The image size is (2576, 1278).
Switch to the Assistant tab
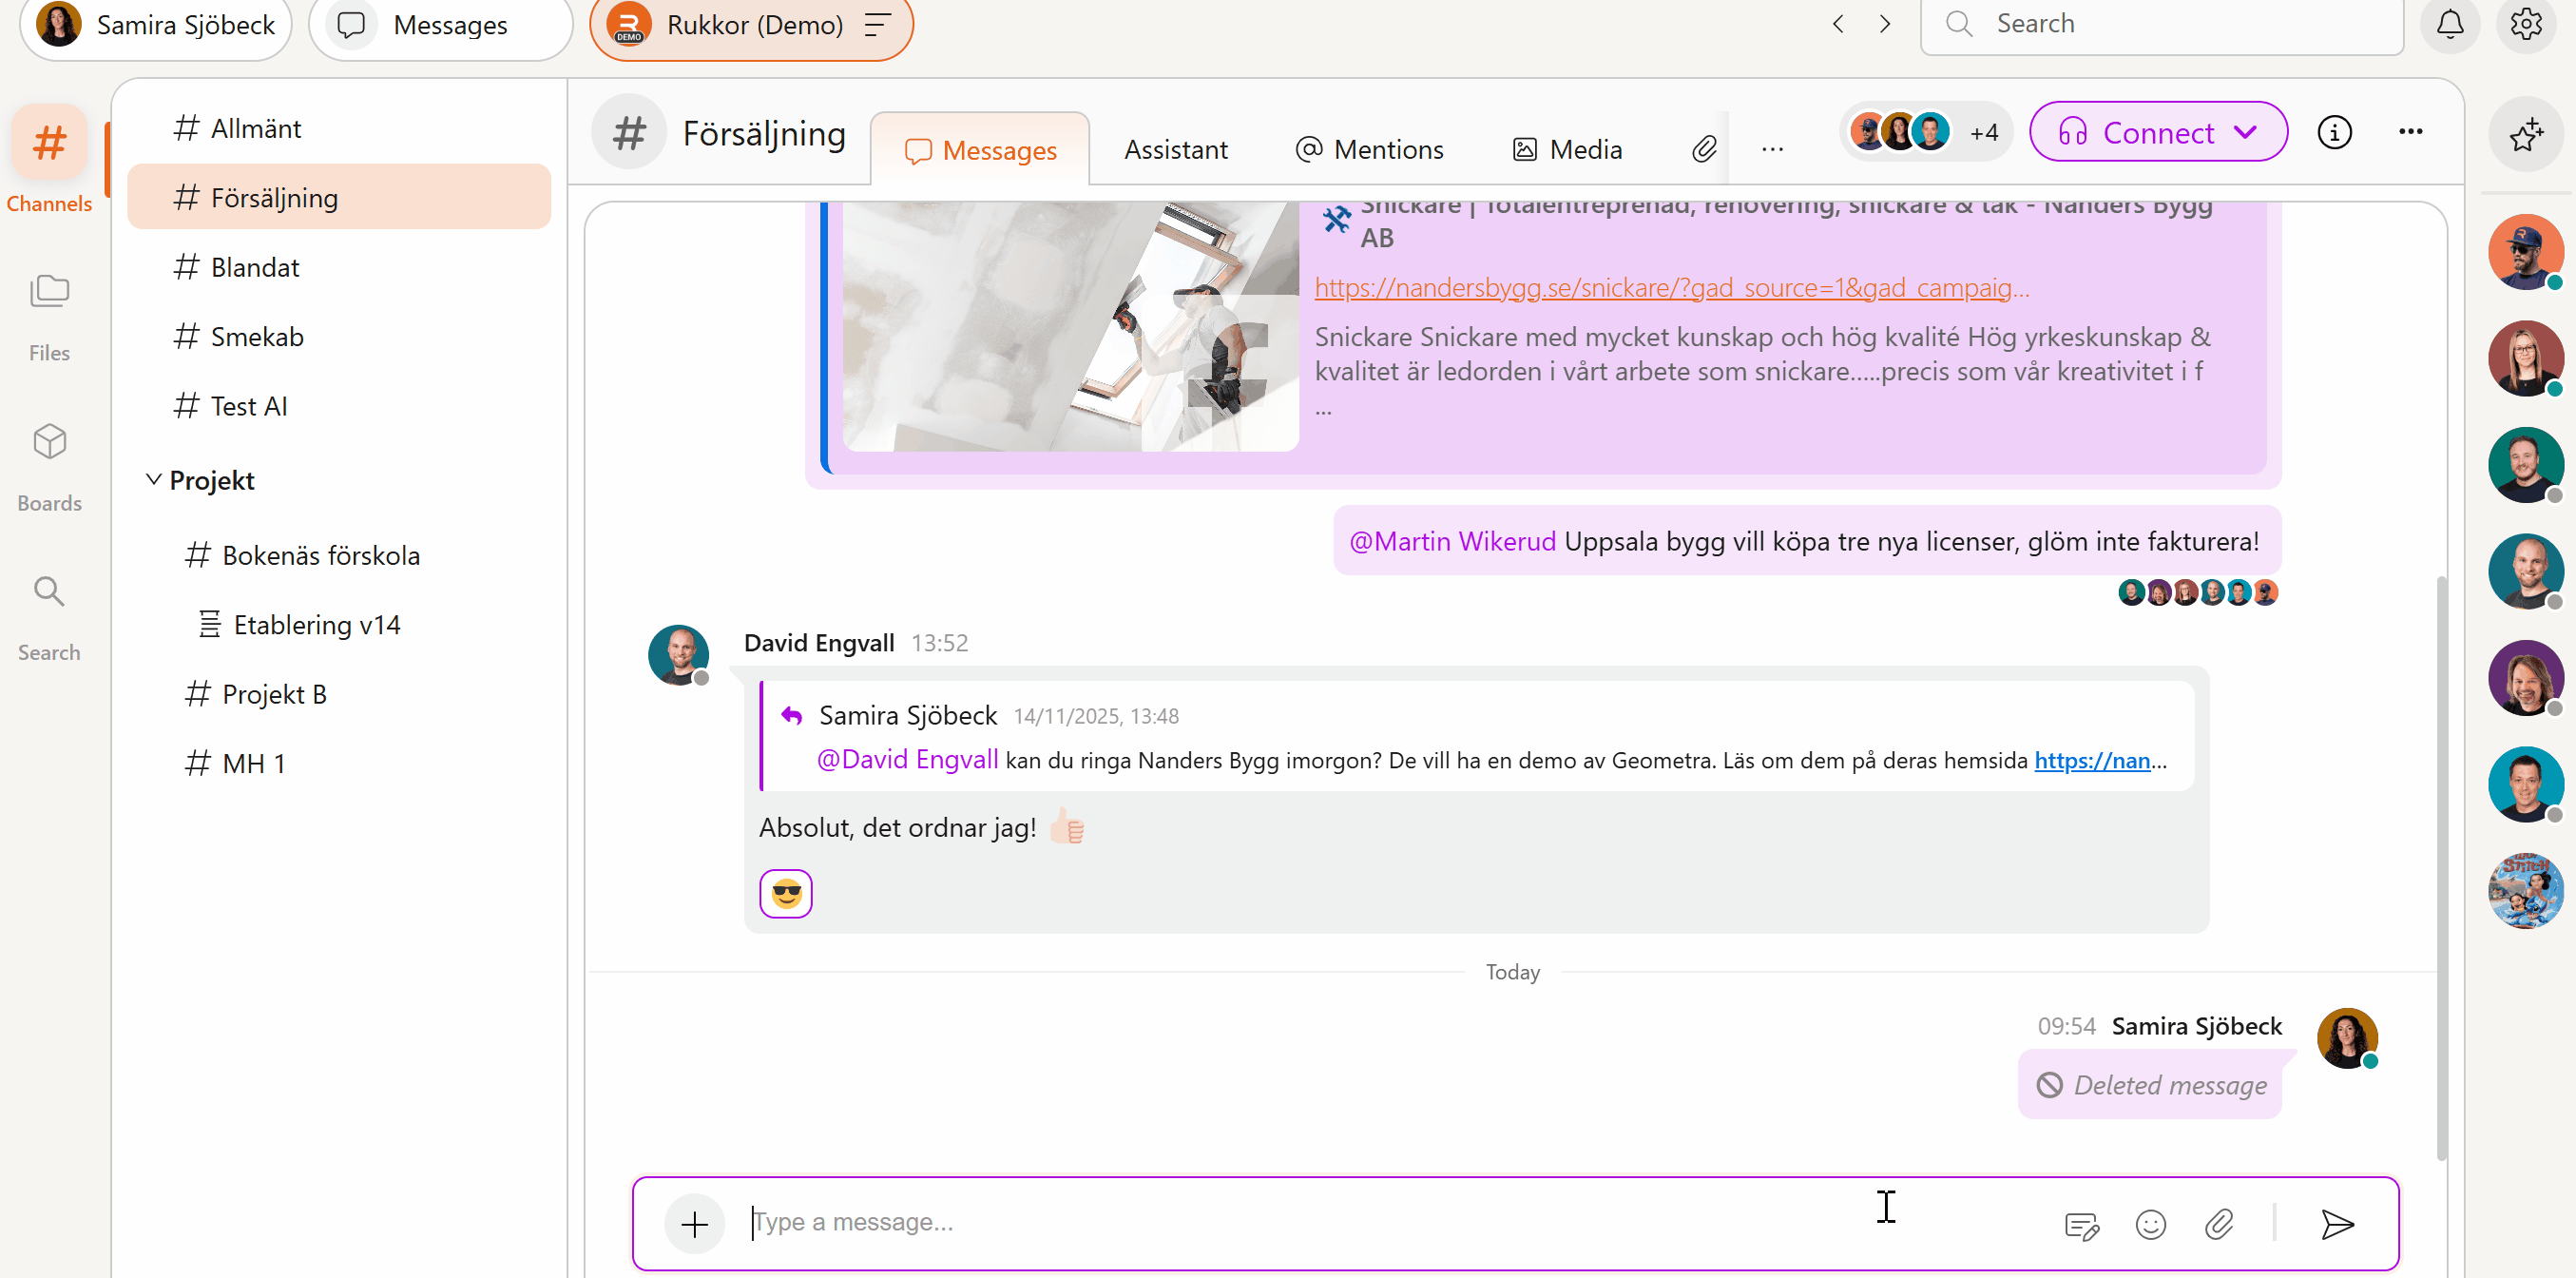click(1175, 150)
